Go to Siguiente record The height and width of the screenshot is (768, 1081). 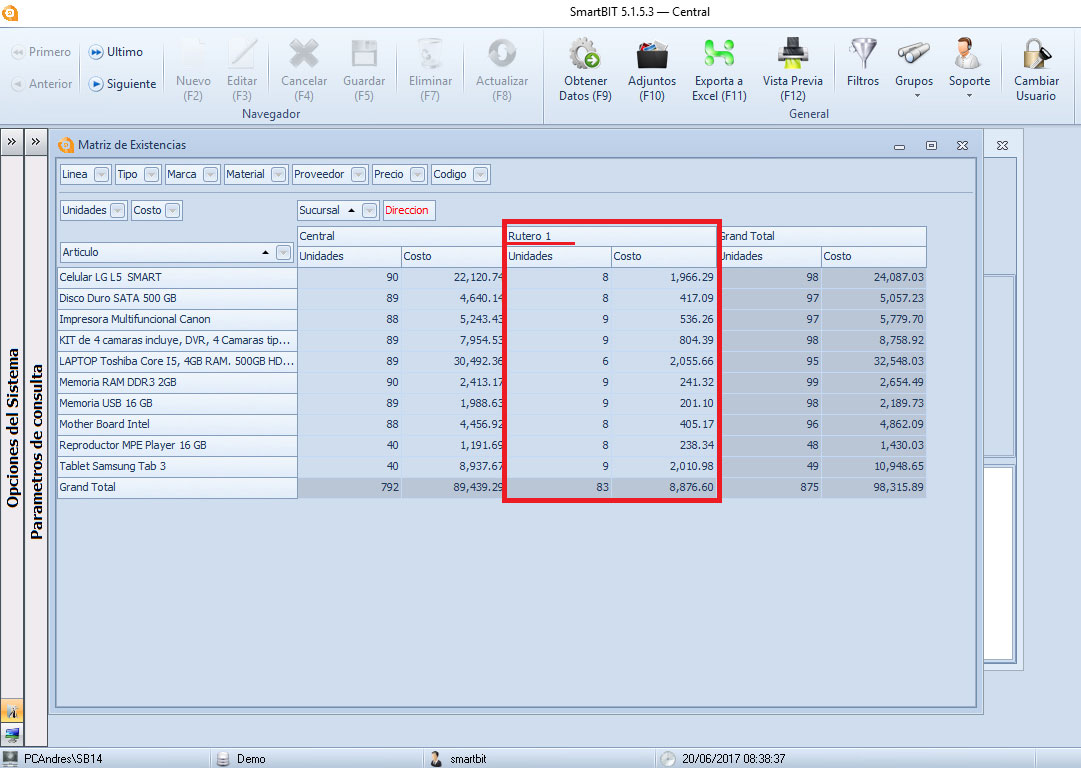pos(122,83)
